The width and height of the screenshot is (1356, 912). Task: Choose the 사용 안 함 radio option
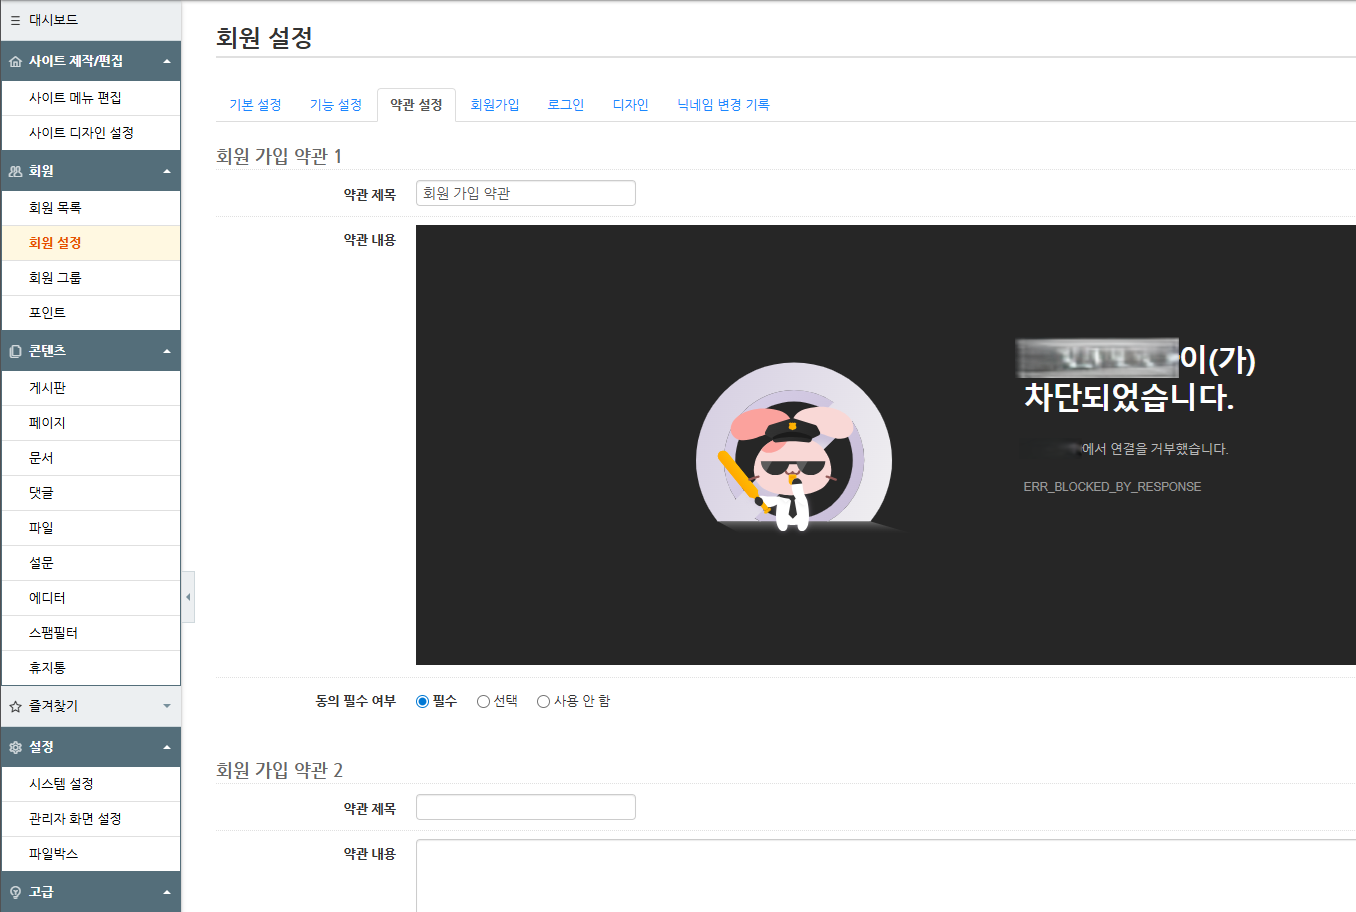543,702
